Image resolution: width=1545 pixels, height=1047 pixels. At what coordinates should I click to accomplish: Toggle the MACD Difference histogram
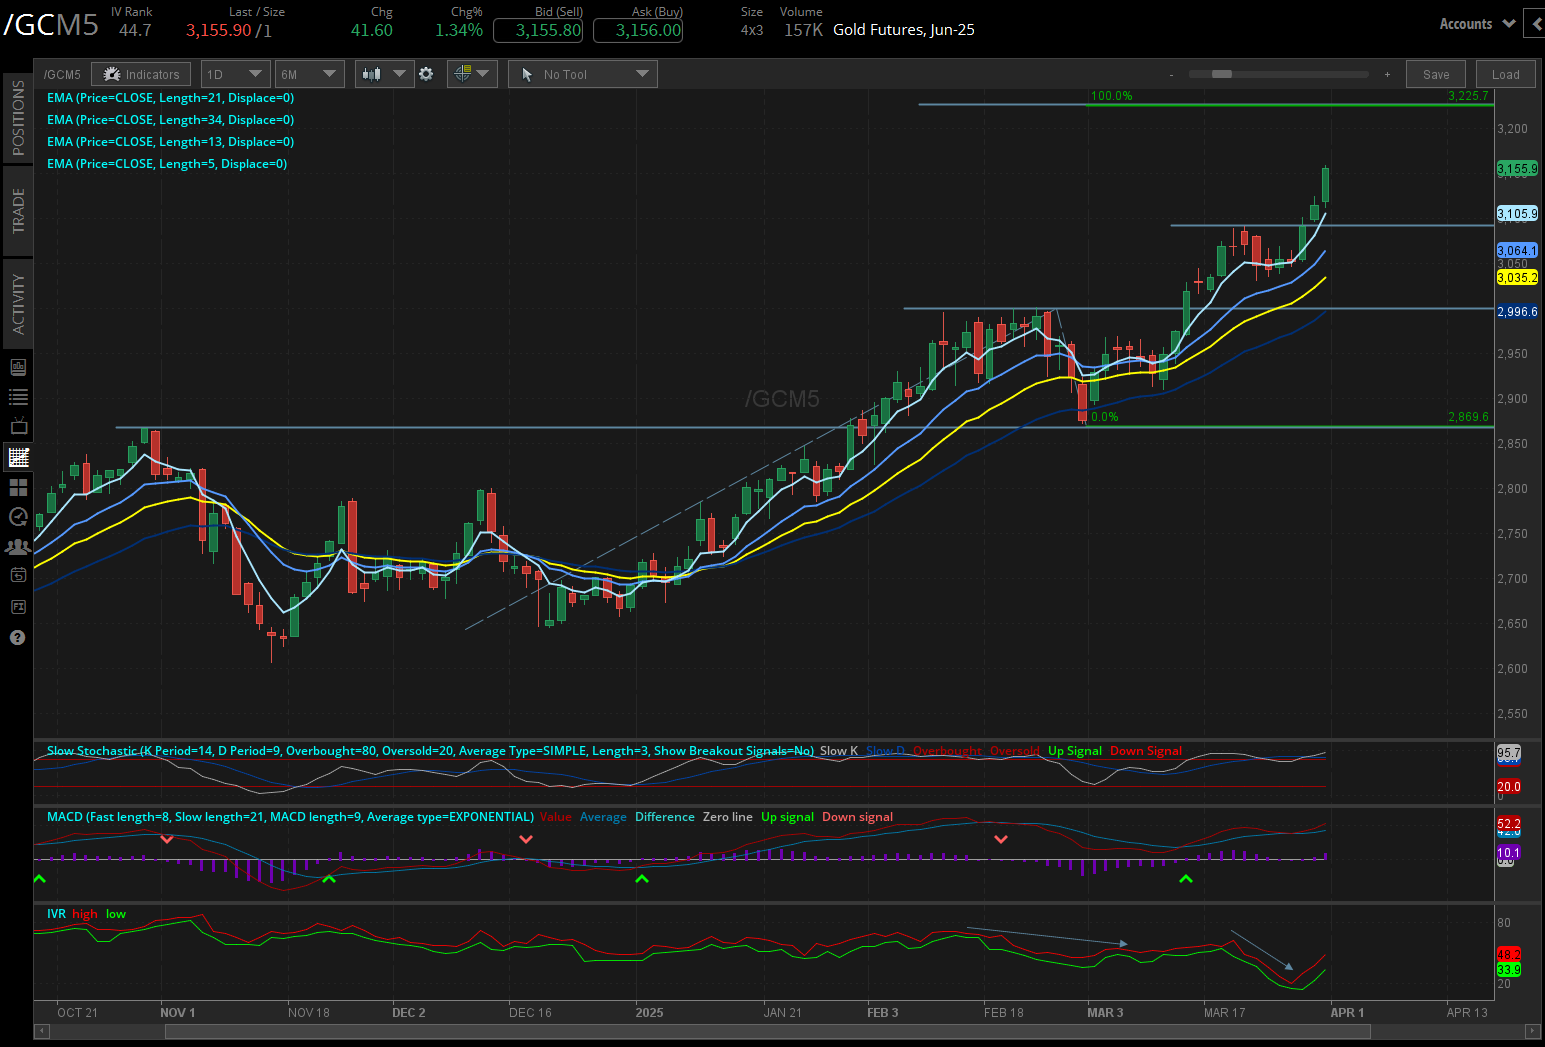point(664,816)
